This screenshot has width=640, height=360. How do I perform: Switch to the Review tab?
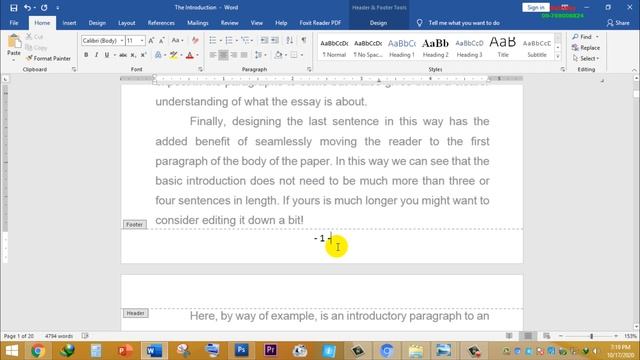click(x=229, y=23)
